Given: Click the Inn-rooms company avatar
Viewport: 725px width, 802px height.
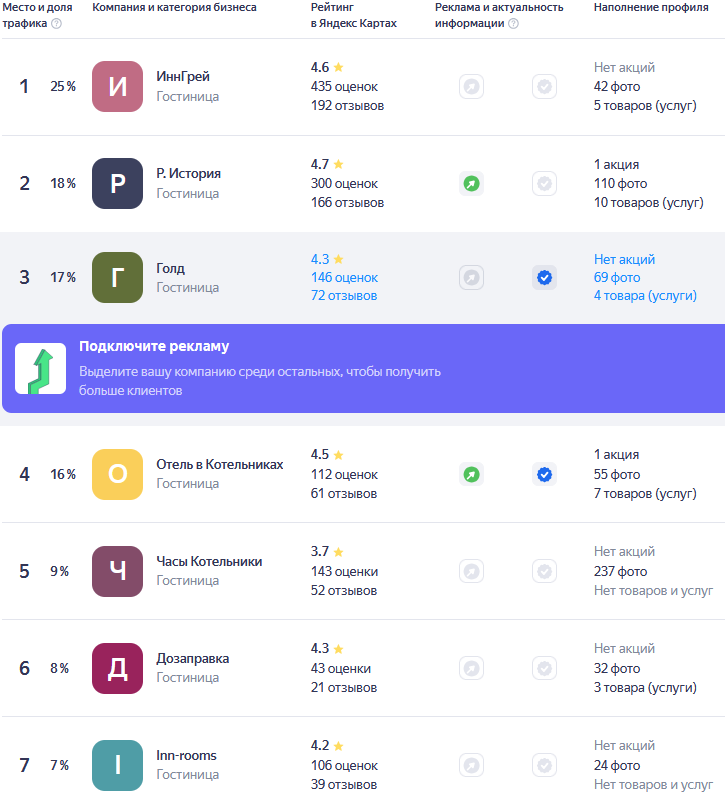Looking at the screenshot, I should (117, 765).
